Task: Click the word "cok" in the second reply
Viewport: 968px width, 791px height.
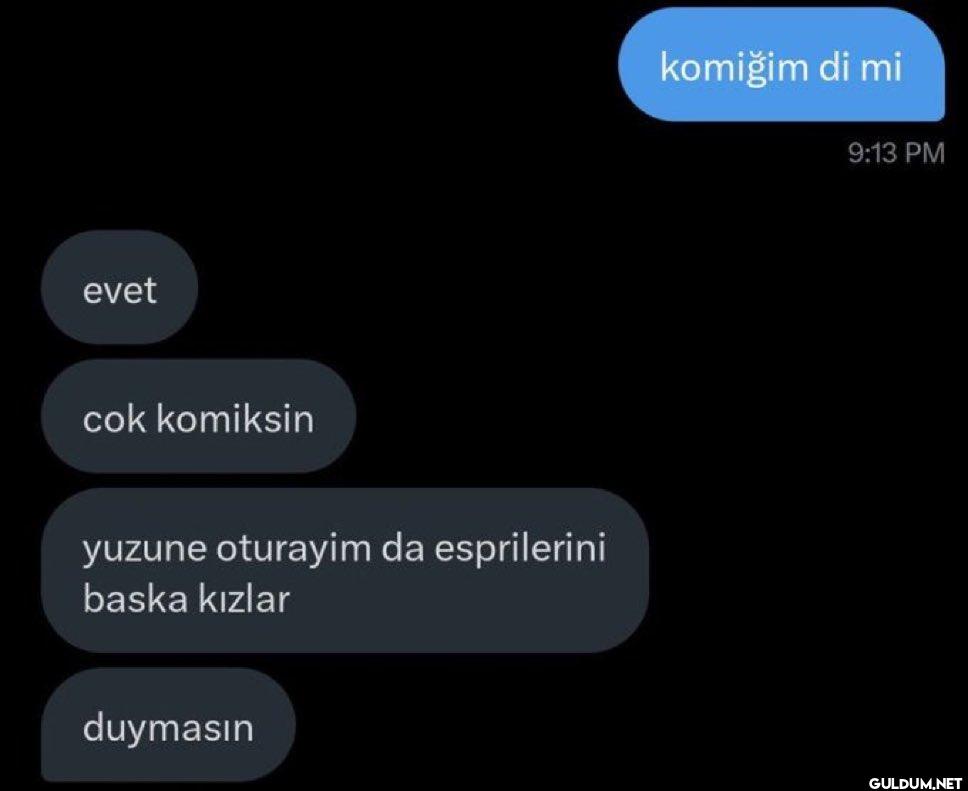Action: [114, 419]
